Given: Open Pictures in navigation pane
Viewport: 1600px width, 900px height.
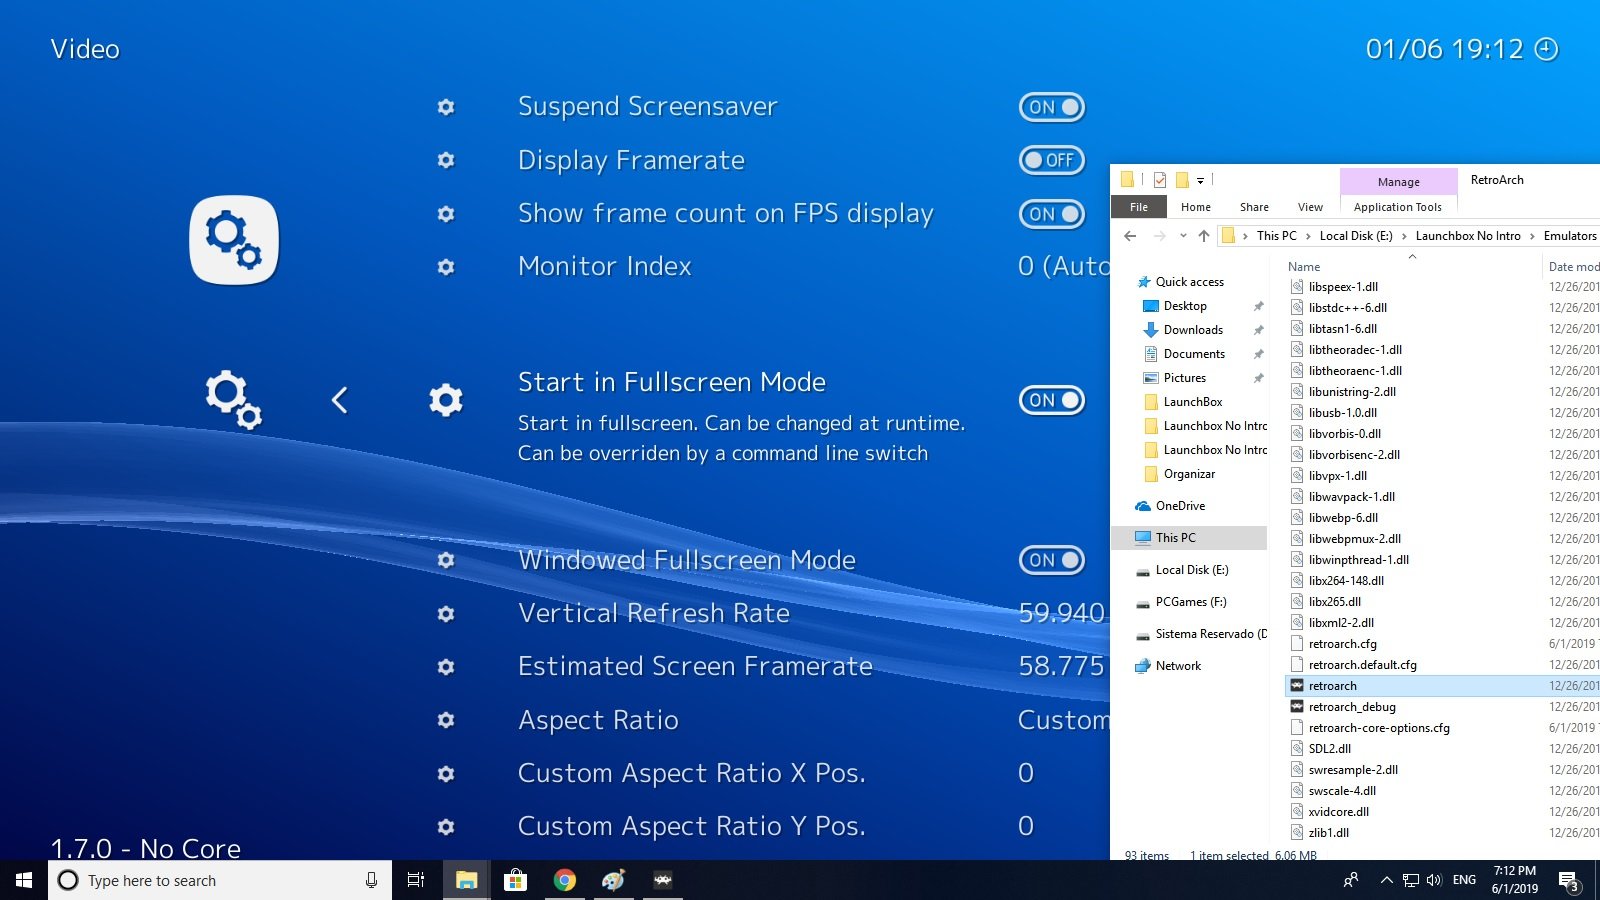Looking at the screenshot, I should tap(1185, 378).
